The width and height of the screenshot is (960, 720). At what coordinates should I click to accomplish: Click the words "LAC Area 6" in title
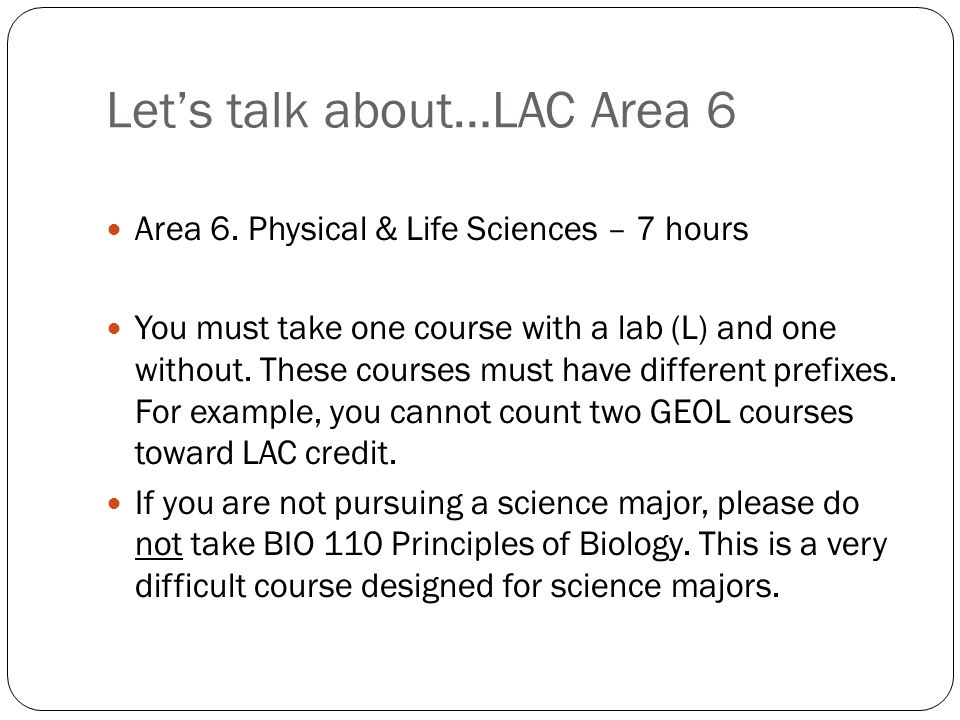[614, 110]
